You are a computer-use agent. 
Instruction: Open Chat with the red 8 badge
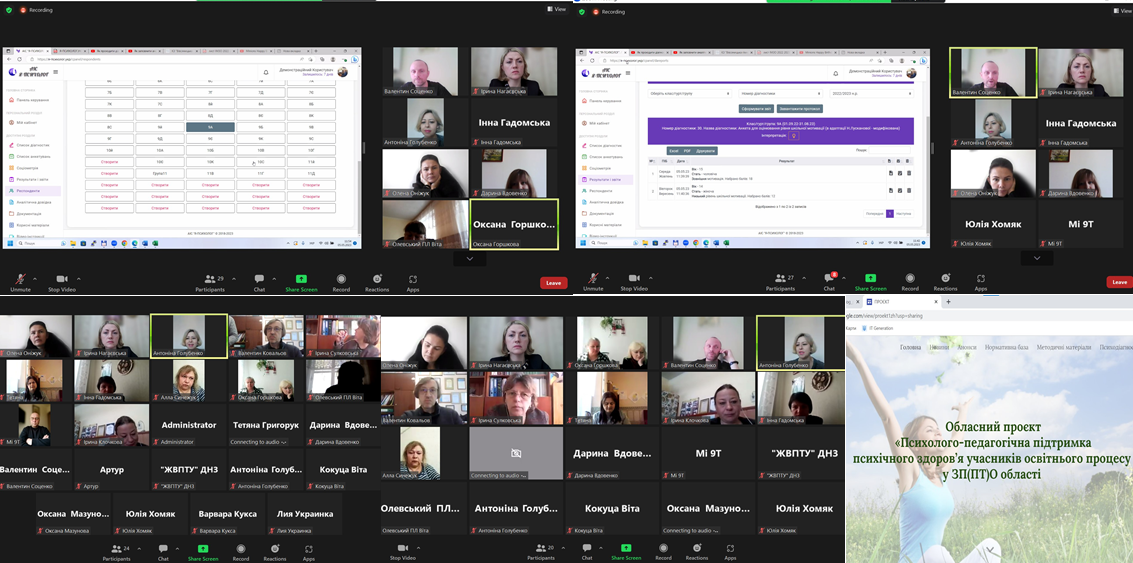click(x=829, y=279)
